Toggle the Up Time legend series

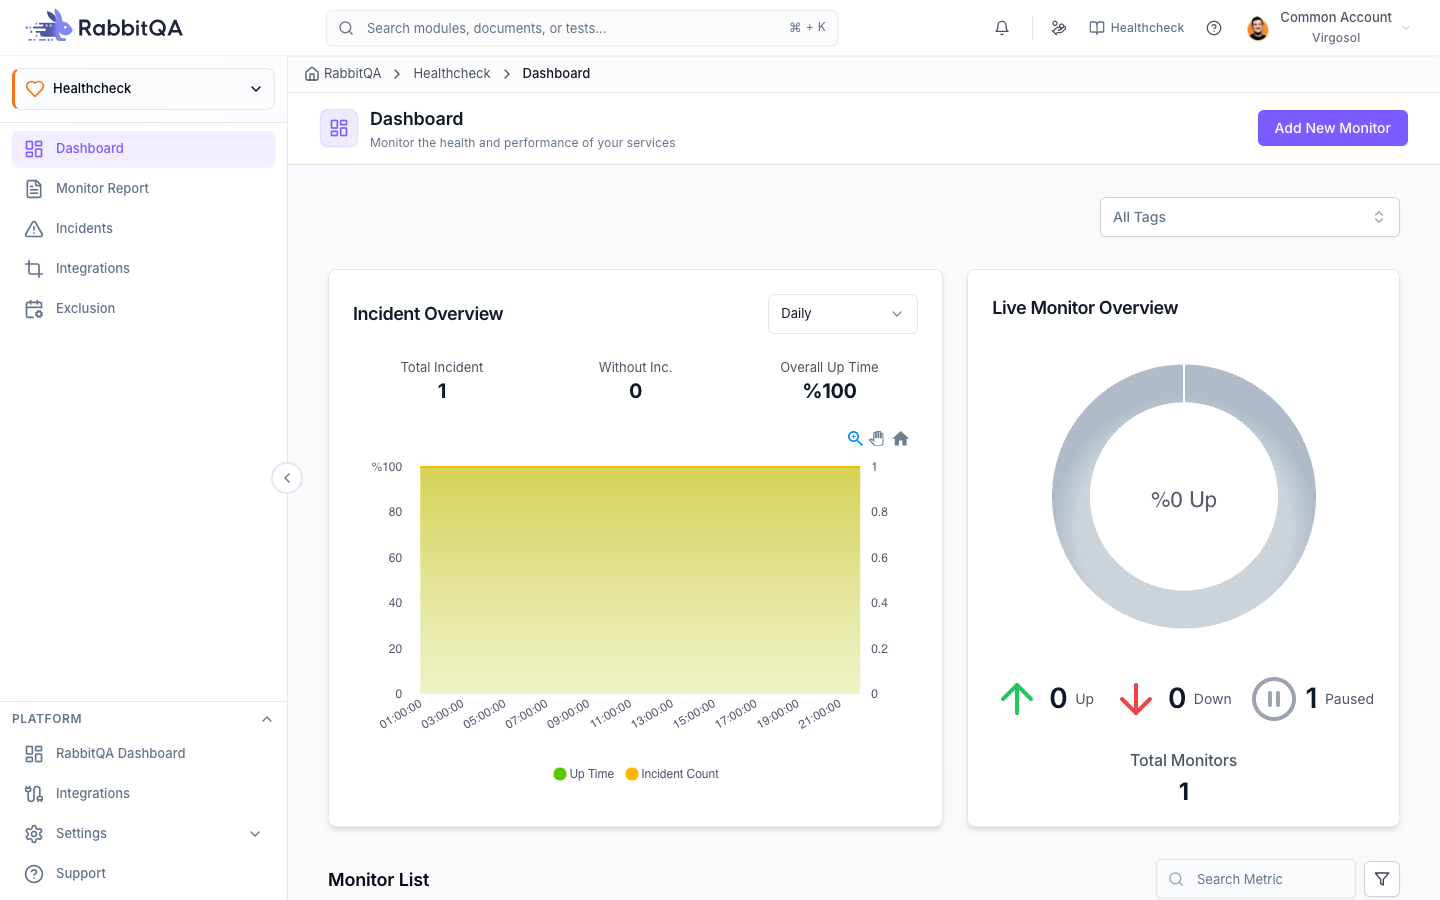584,774
